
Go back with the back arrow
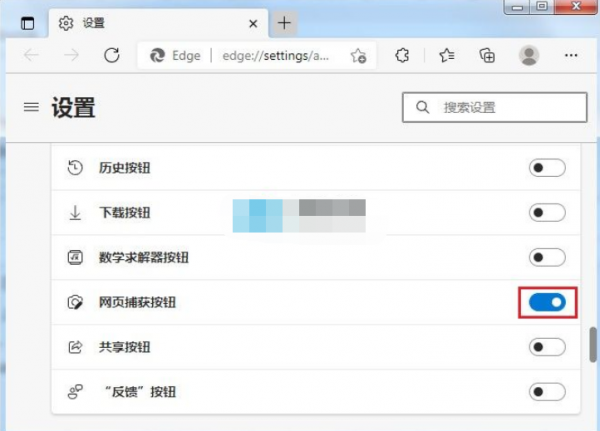pyautogui.click(x=31, y=55)
